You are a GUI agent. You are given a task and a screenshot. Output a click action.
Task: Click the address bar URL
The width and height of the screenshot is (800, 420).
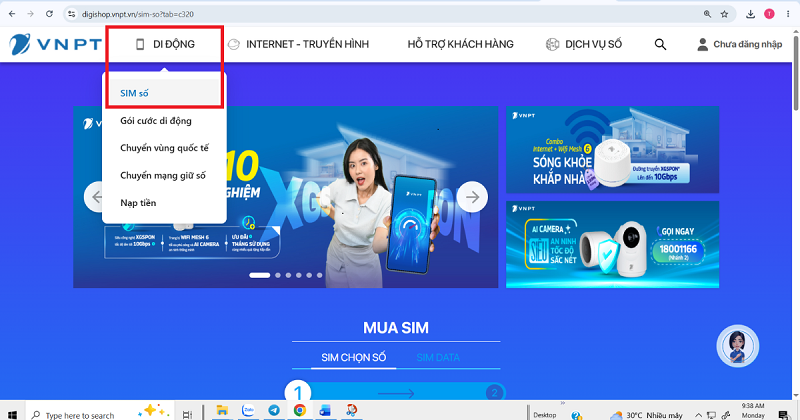click(138, 14)
